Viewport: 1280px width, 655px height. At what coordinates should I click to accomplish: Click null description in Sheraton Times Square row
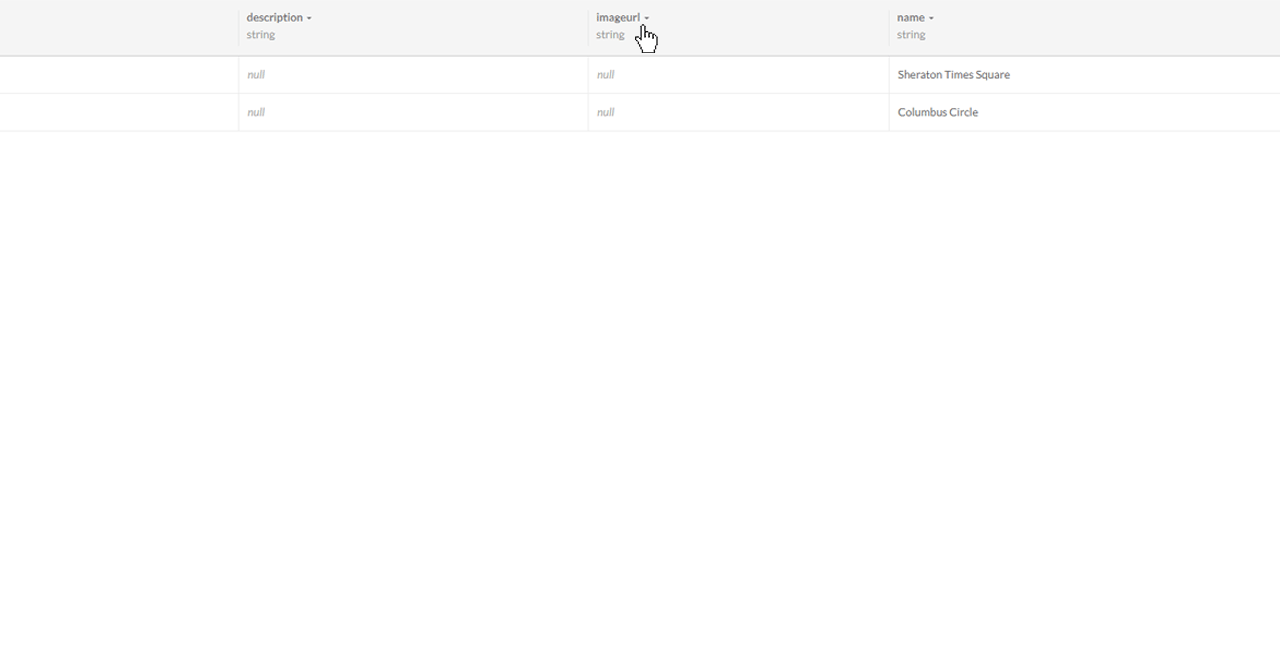pos(256,75)
